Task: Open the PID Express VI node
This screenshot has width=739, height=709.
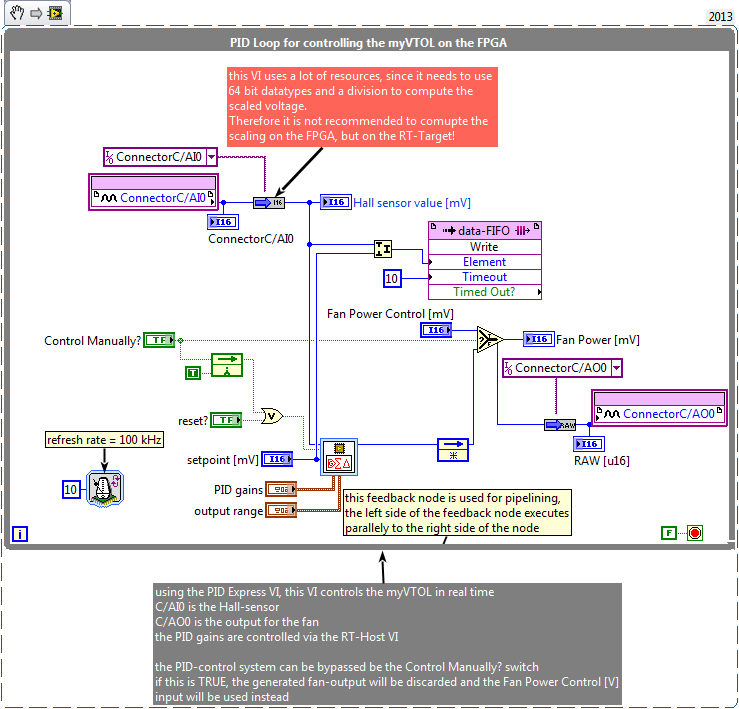Action: (x=338, y=457)
